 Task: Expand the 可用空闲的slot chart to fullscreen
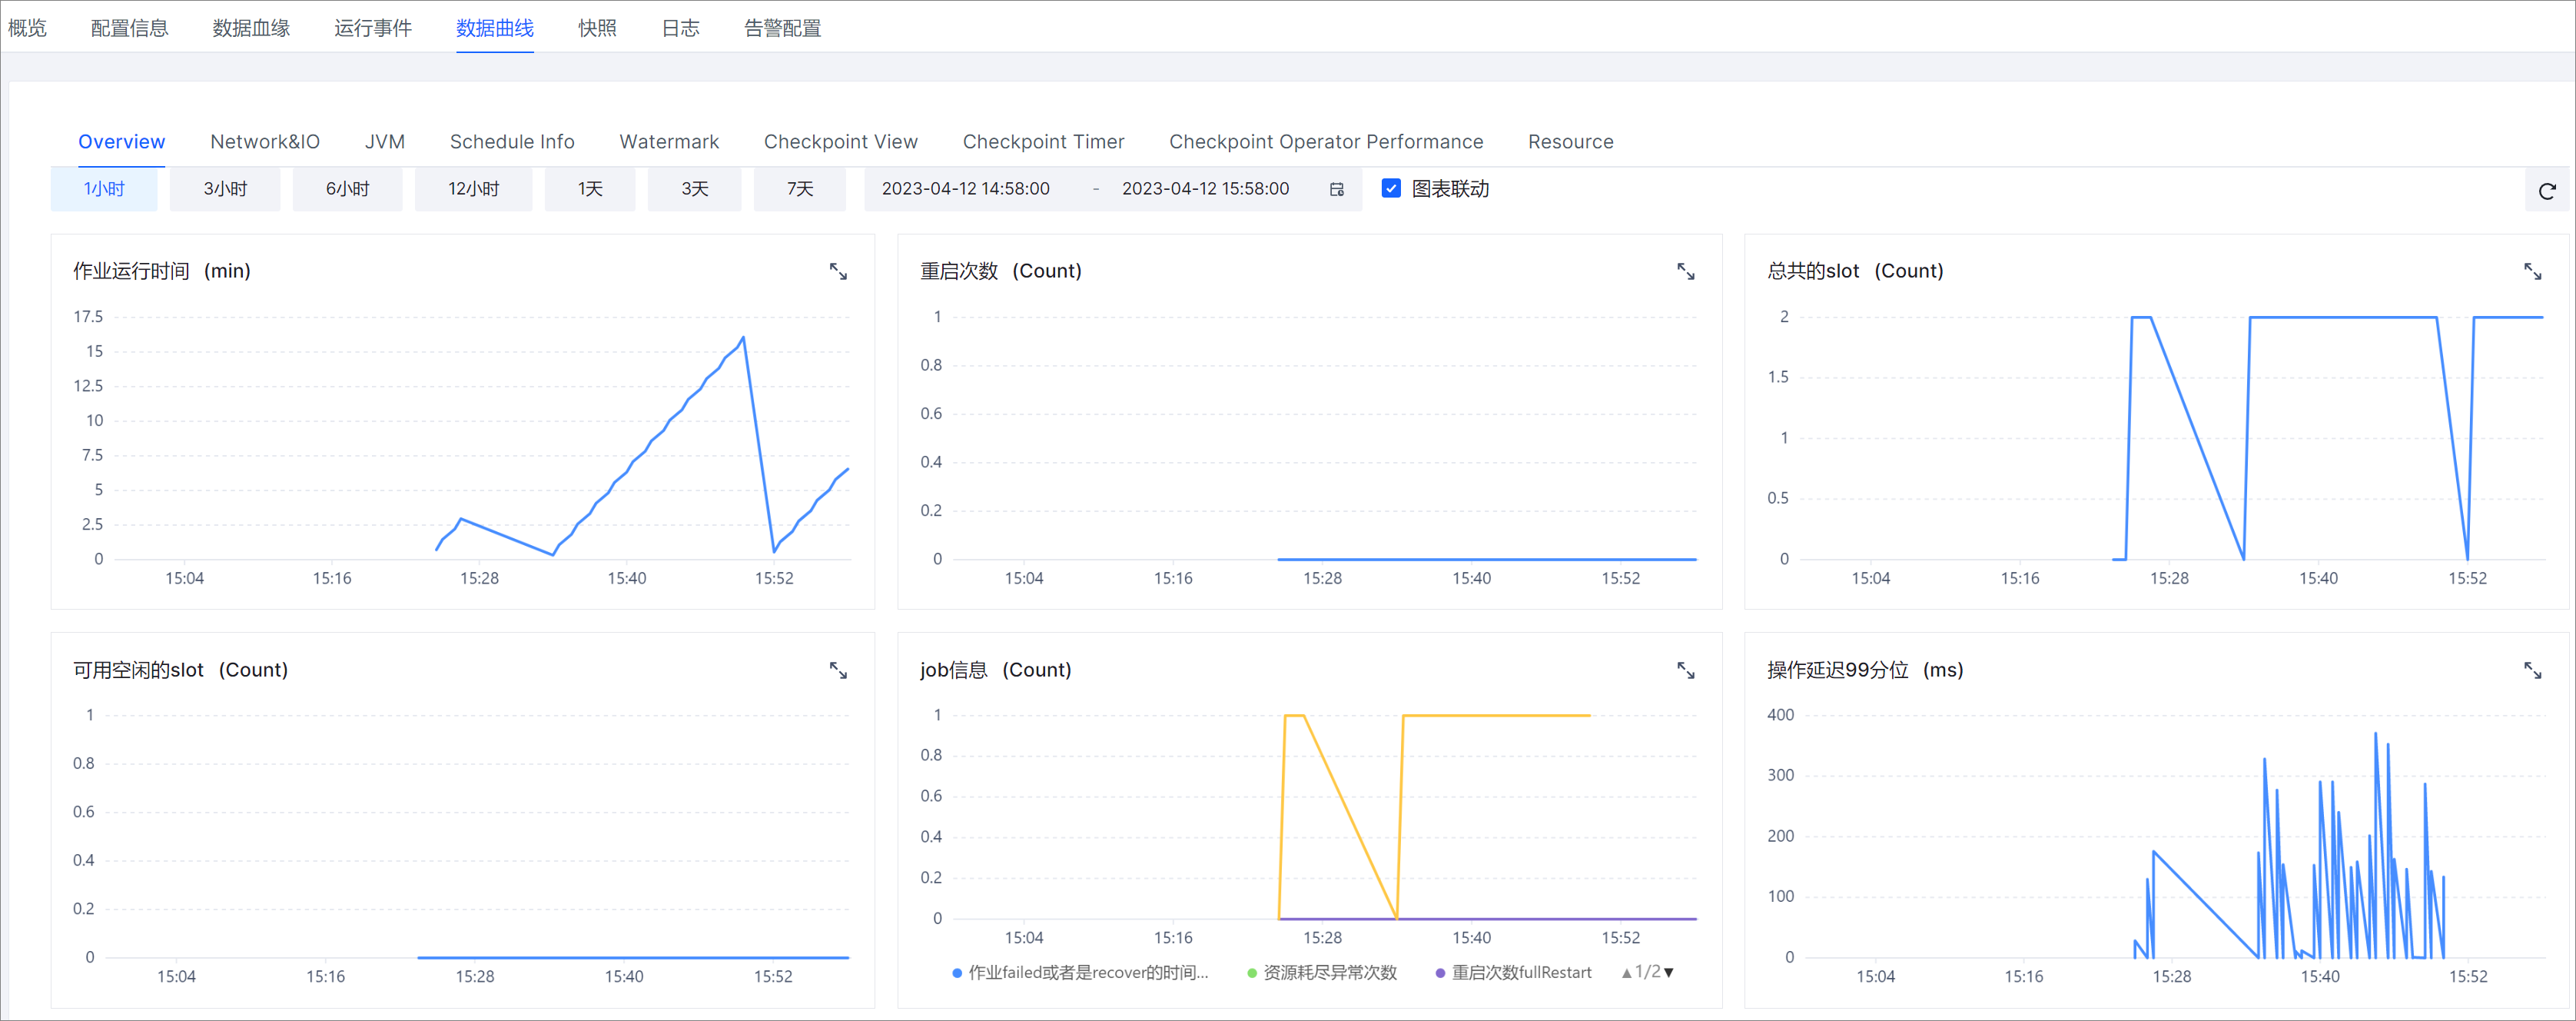click(x=838, y=671)
